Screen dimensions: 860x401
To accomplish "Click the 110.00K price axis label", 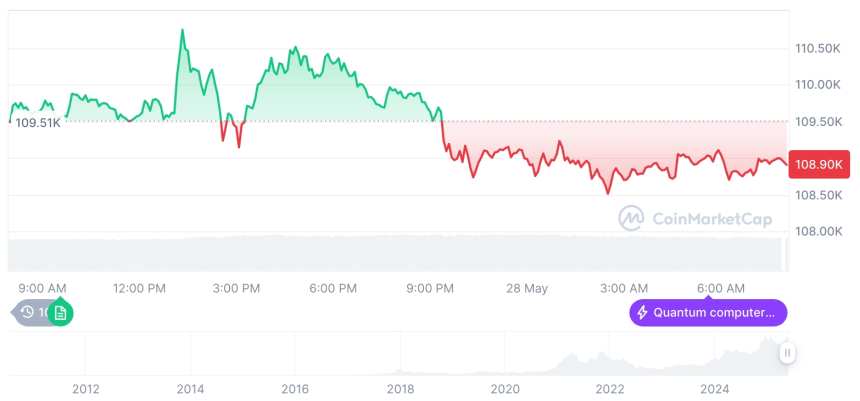I will pos(817,85).
